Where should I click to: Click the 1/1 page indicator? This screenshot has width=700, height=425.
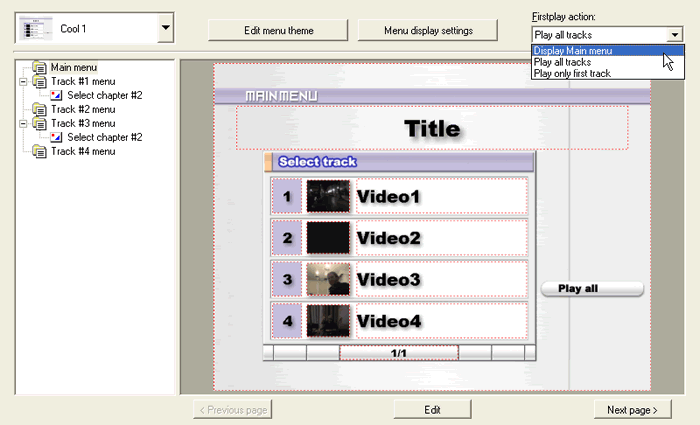coord(399,353)
